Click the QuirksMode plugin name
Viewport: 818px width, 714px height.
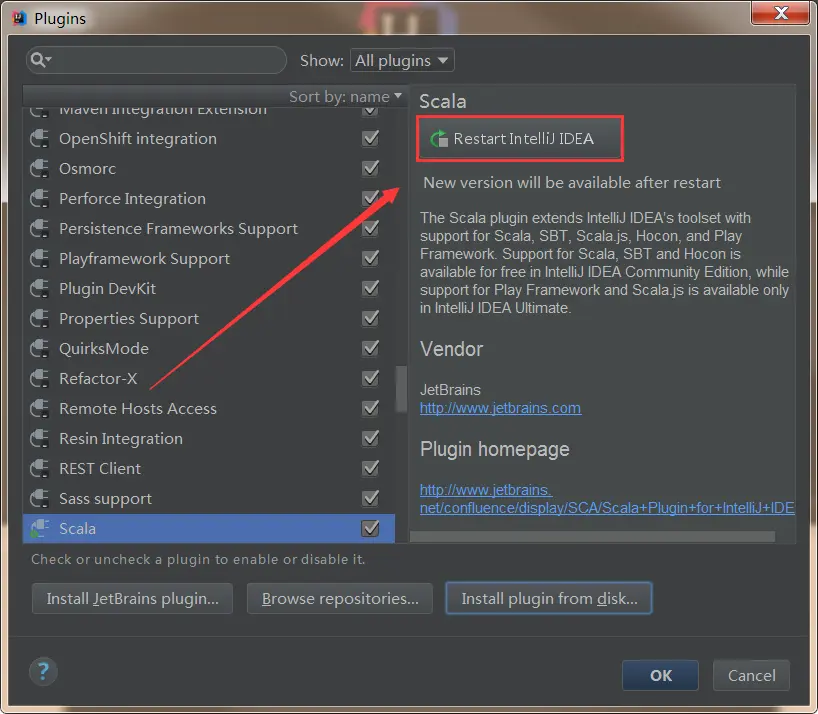click(104, 348)
